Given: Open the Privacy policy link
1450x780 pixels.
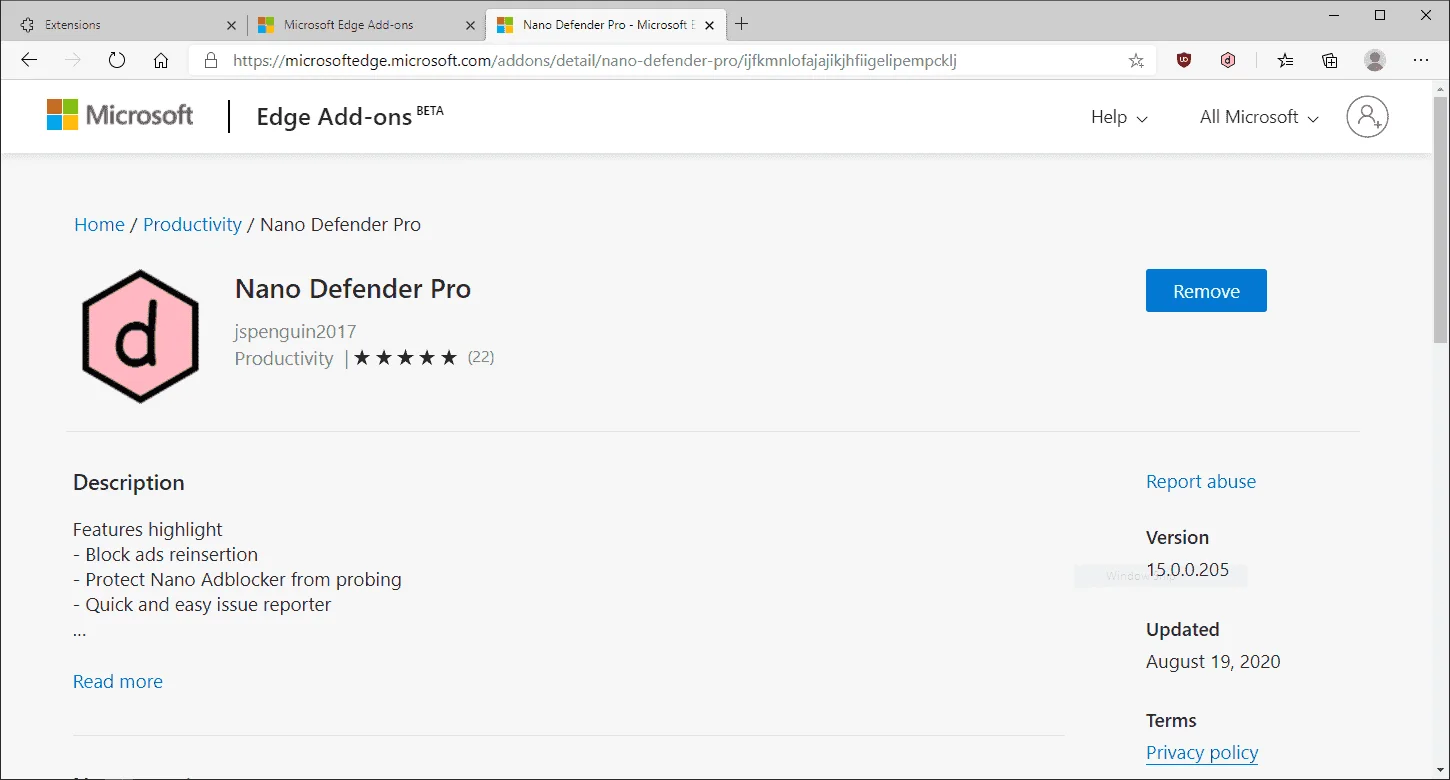Looking at the screenshot, I should point(1202,752).
